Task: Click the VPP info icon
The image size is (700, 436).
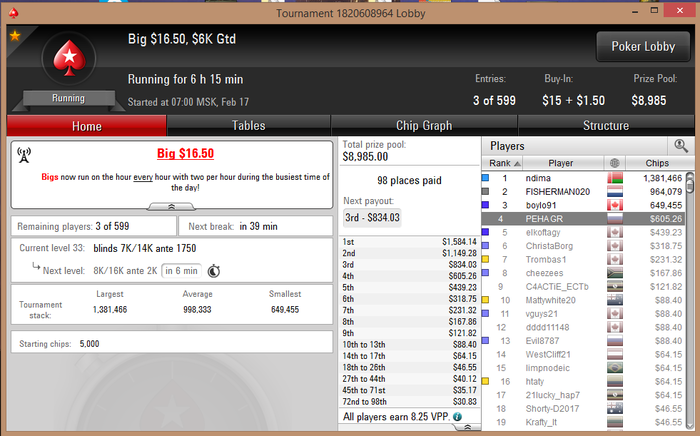Action: 458,416
